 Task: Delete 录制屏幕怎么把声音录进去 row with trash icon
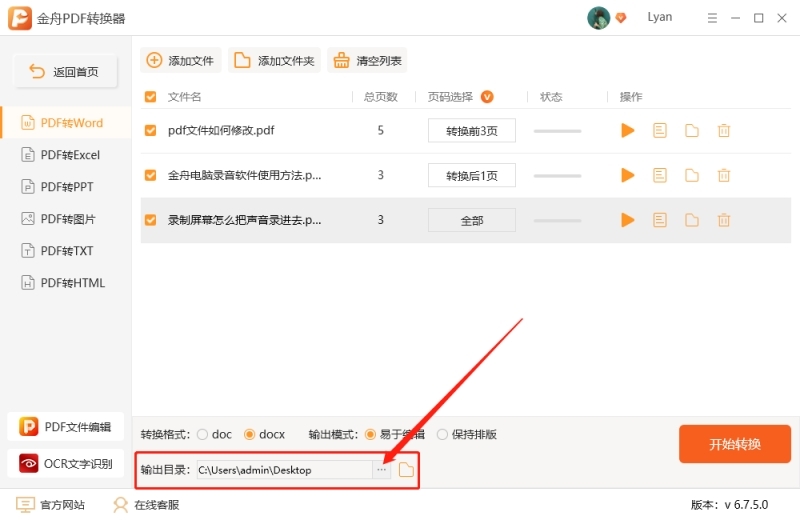[x=724, y=220]
